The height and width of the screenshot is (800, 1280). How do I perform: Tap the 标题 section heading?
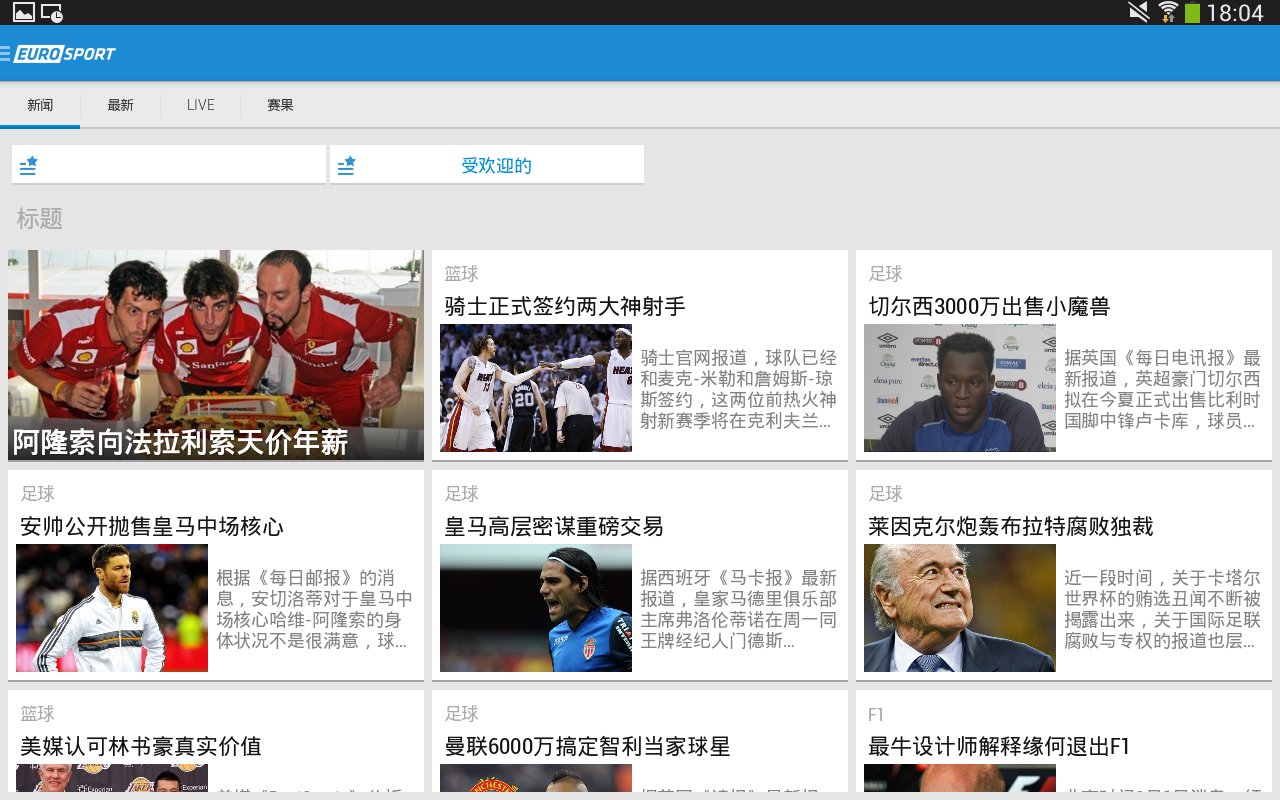point(40,219)
